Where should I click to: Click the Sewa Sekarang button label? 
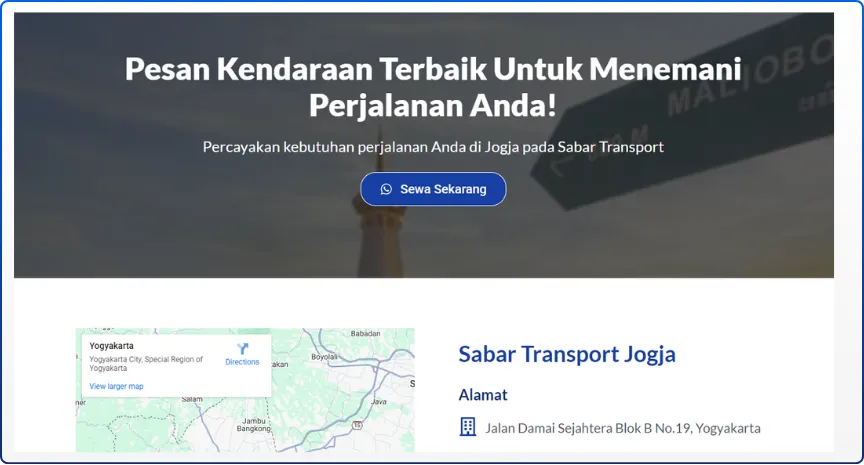(443, 189)
